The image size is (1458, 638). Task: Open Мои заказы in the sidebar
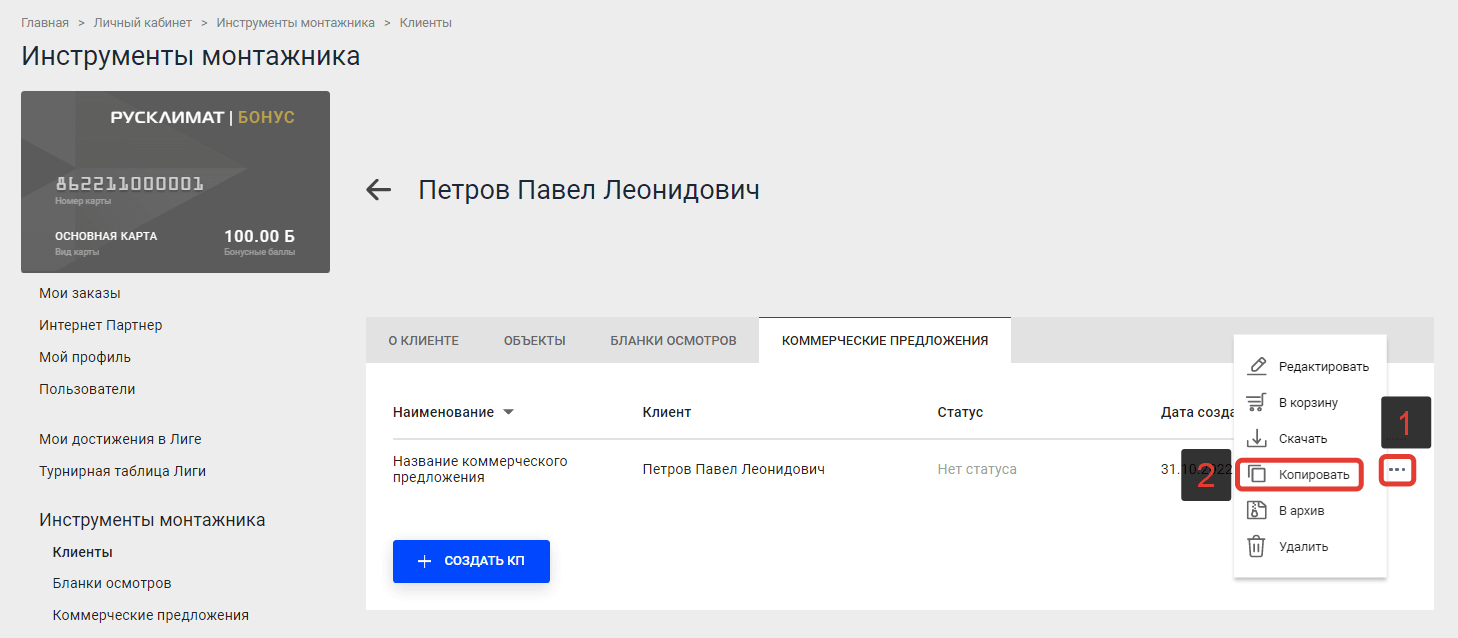coord(80,293)
